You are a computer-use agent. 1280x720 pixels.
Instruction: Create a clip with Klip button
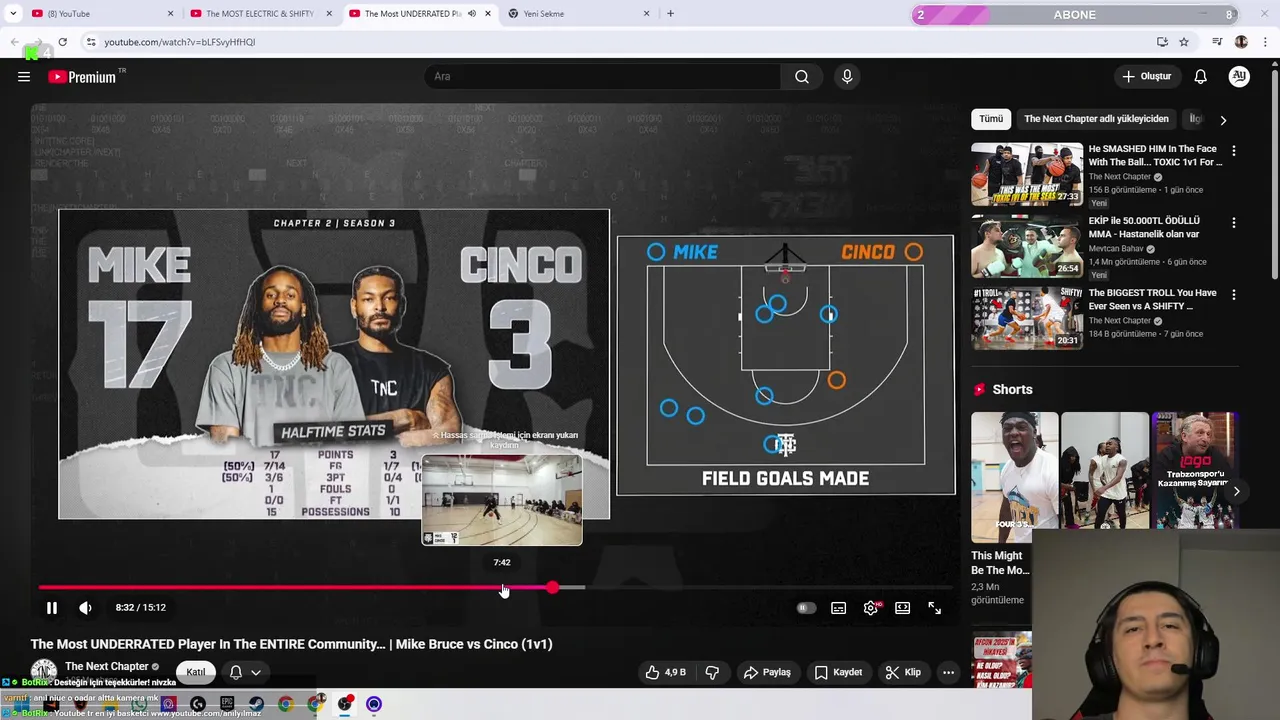903,672
